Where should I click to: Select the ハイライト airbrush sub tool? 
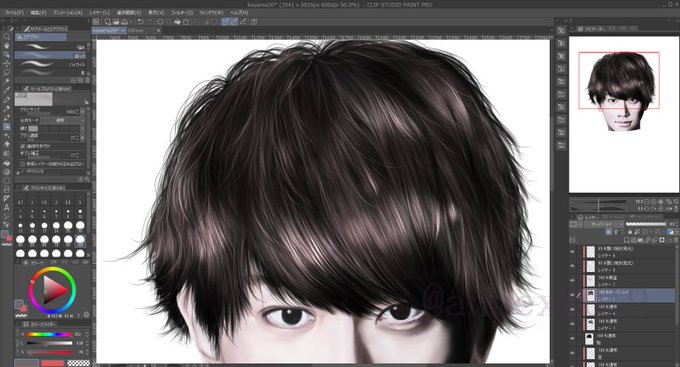pyautogui.click(x=51, y=64)
